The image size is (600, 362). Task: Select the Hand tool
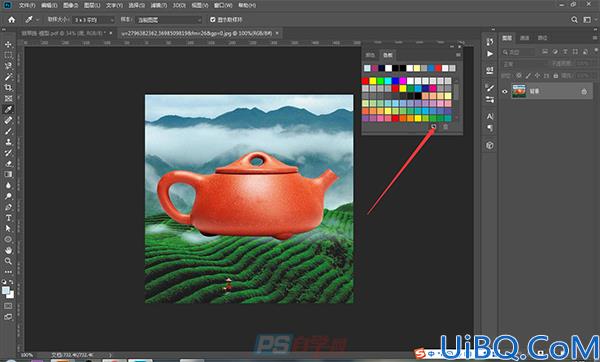(x=8, y=250)
